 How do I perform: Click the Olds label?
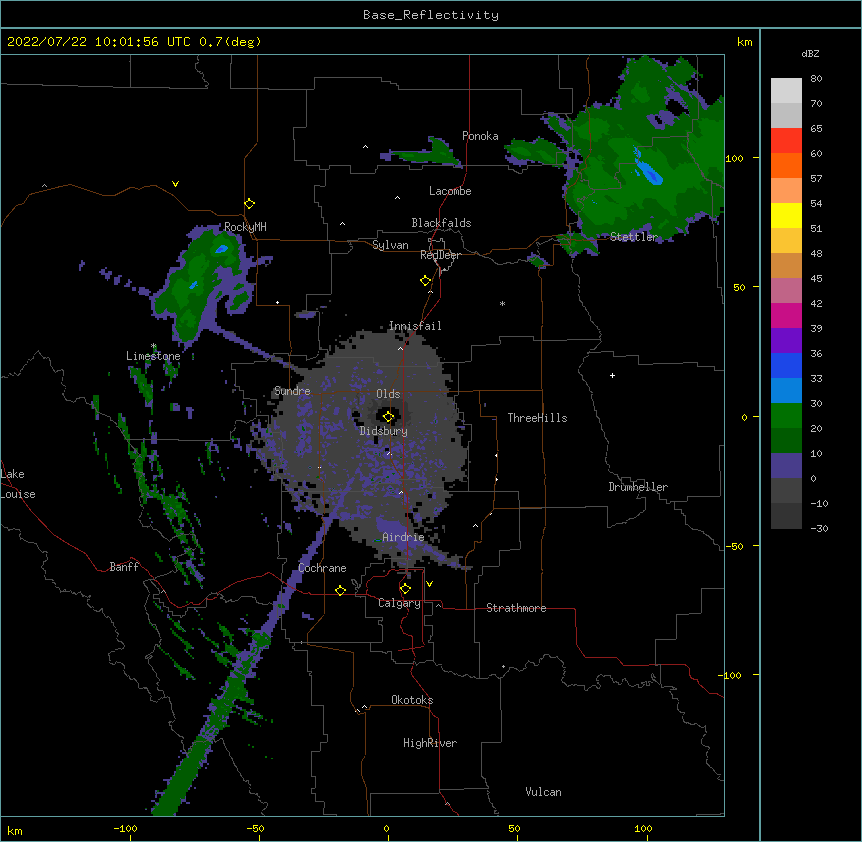(388, 394)
